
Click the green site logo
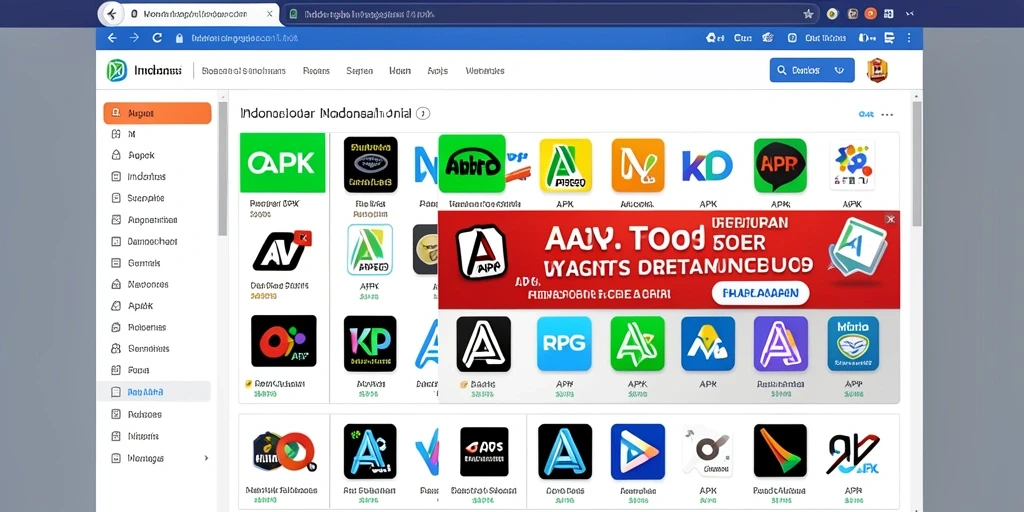117,71
